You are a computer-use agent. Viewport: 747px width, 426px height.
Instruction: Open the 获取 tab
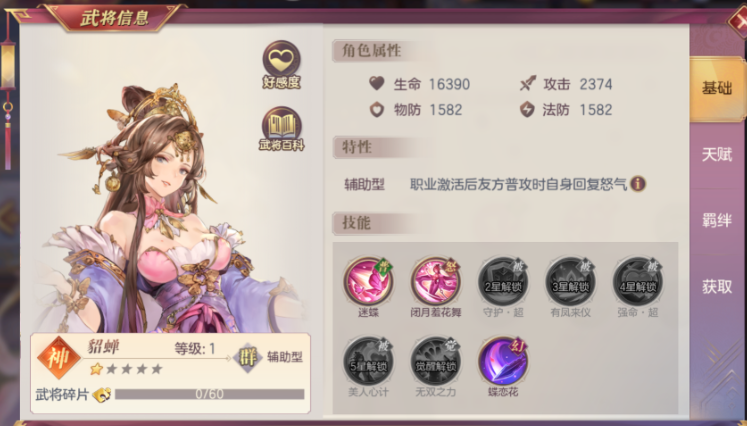tap(717, 286)
